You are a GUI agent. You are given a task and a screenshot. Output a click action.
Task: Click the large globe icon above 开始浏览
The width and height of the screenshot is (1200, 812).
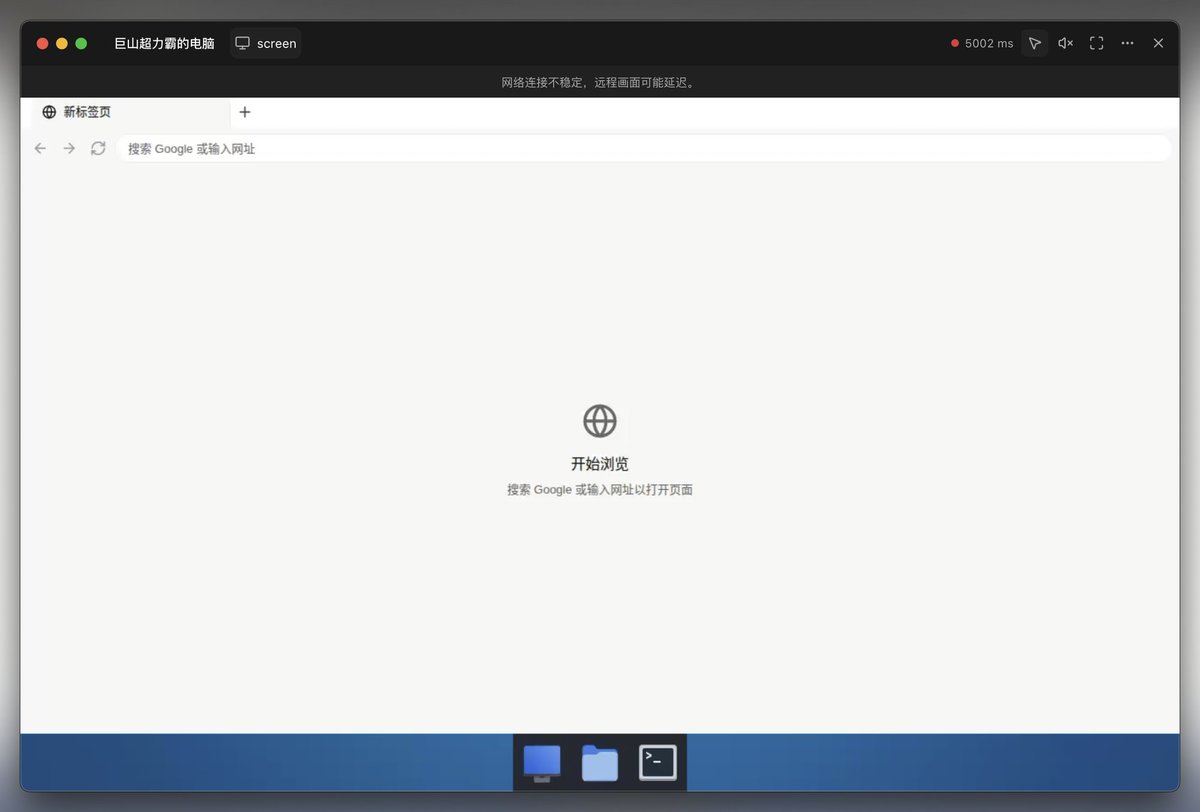(600, 421)
